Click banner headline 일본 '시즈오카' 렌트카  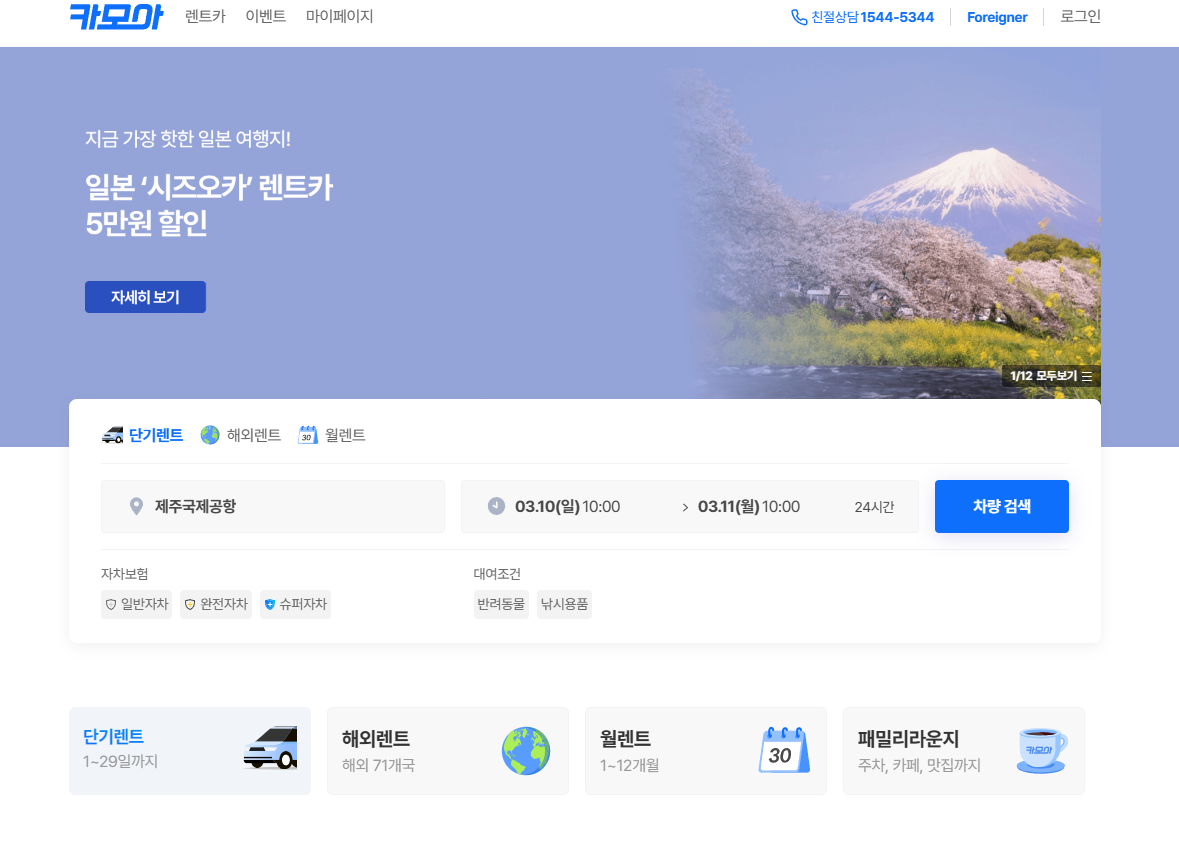point(209,187)
